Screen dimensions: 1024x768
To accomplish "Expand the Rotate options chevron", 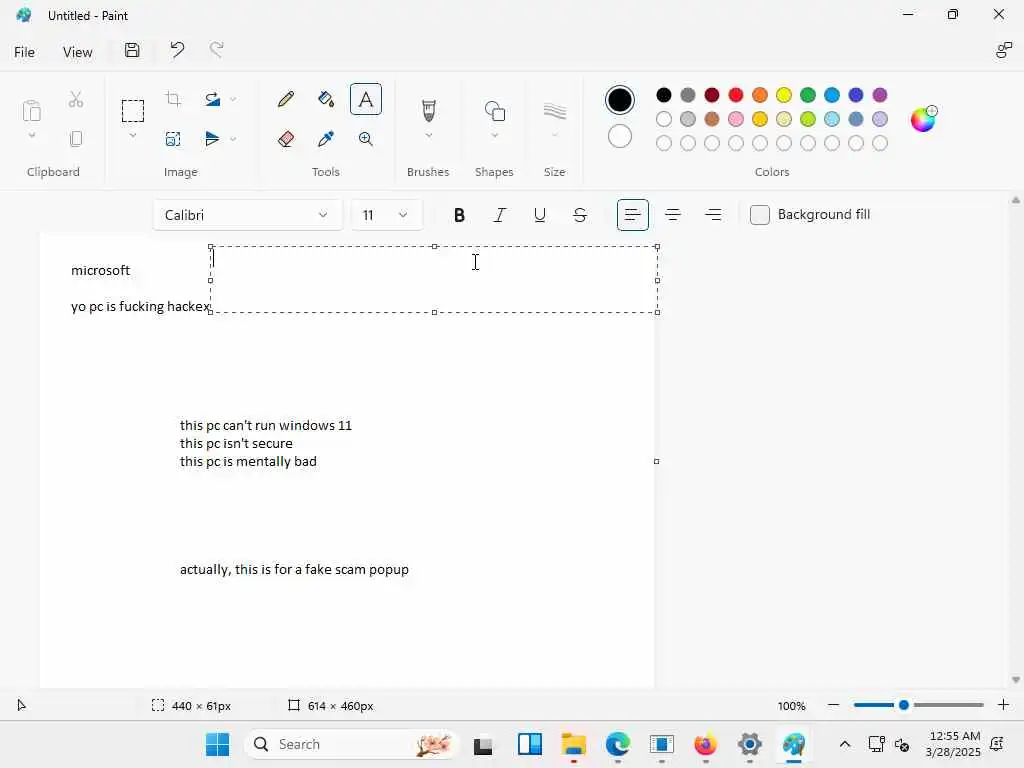I will (x=233, y=99).
